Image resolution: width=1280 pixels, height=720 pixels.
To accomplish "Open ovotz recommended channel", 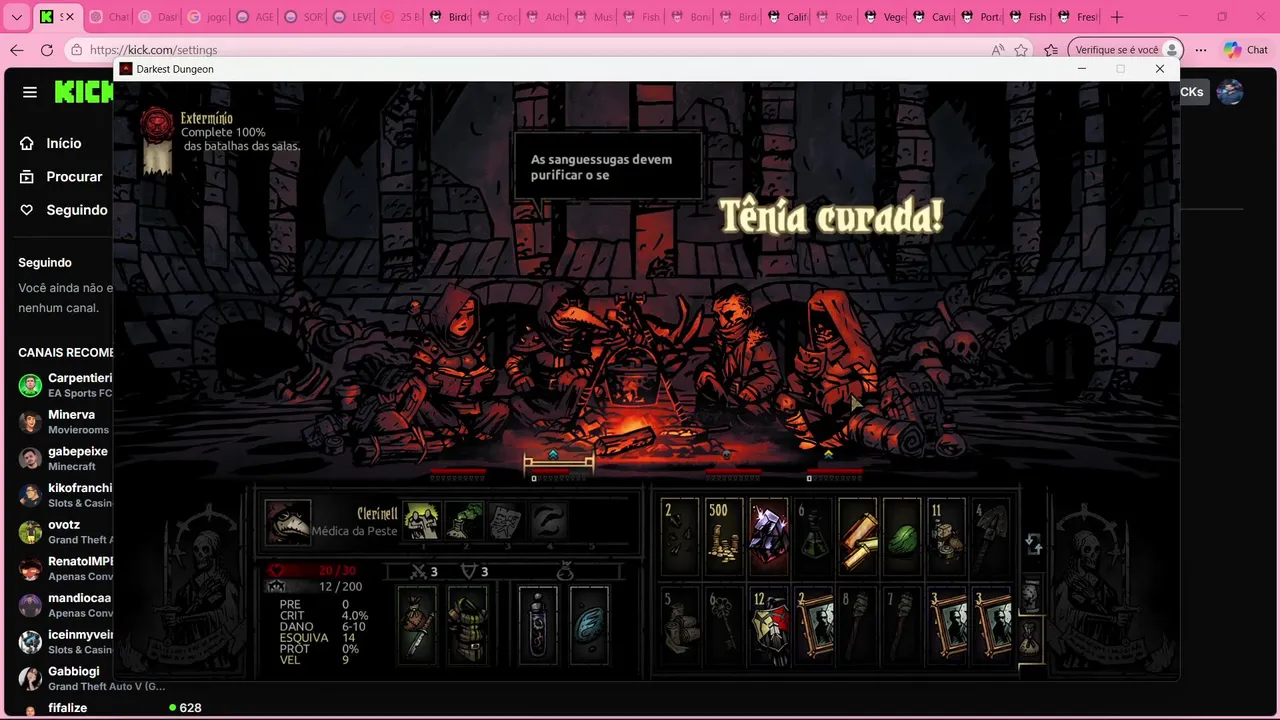I will [65, 532].
